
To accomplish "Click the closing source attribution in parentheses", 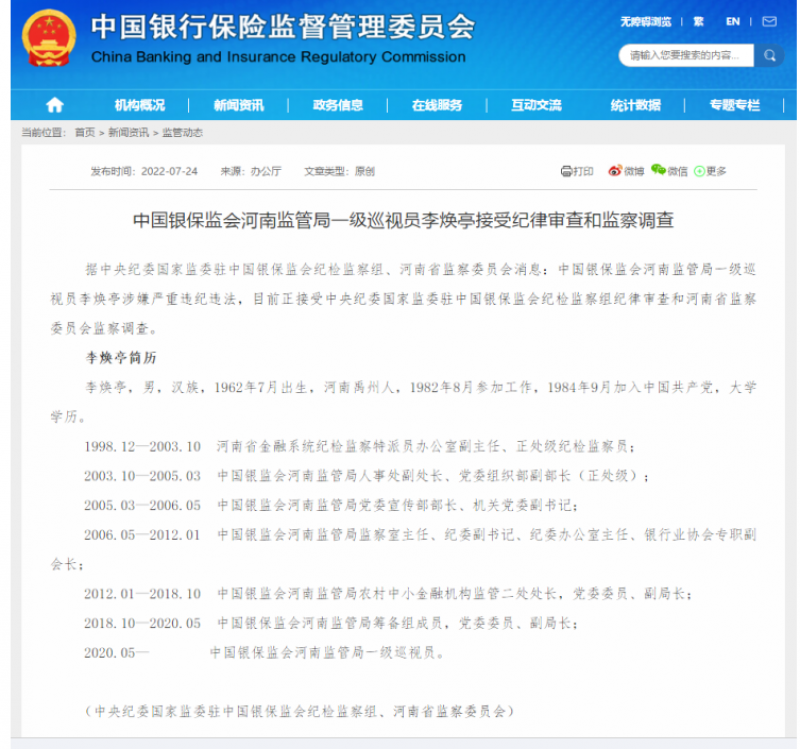I will click(299, 711).
